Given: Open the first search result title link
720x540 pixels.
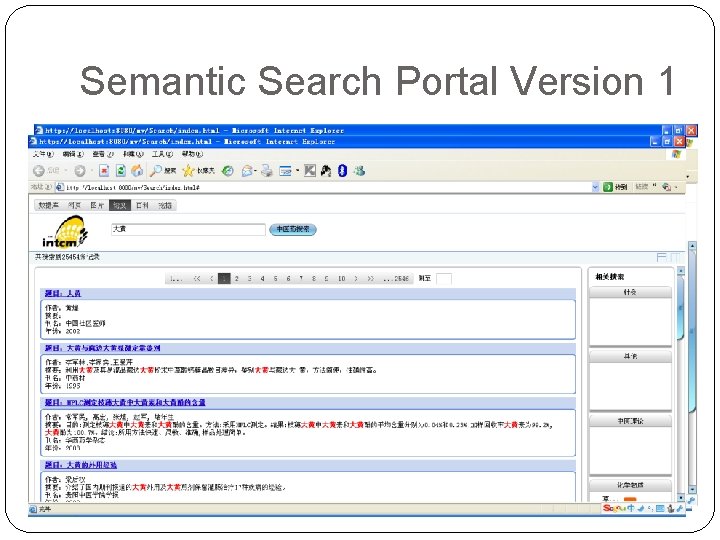Looking at the screenshot, I should pos(63,293).
